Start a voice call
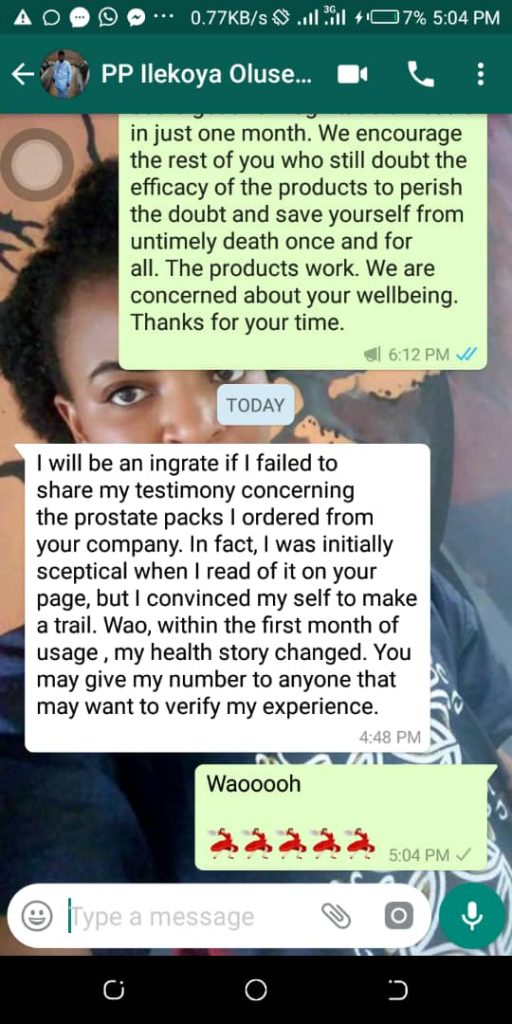The height and width of the screenshot is (1024, 512). (421, 75)
